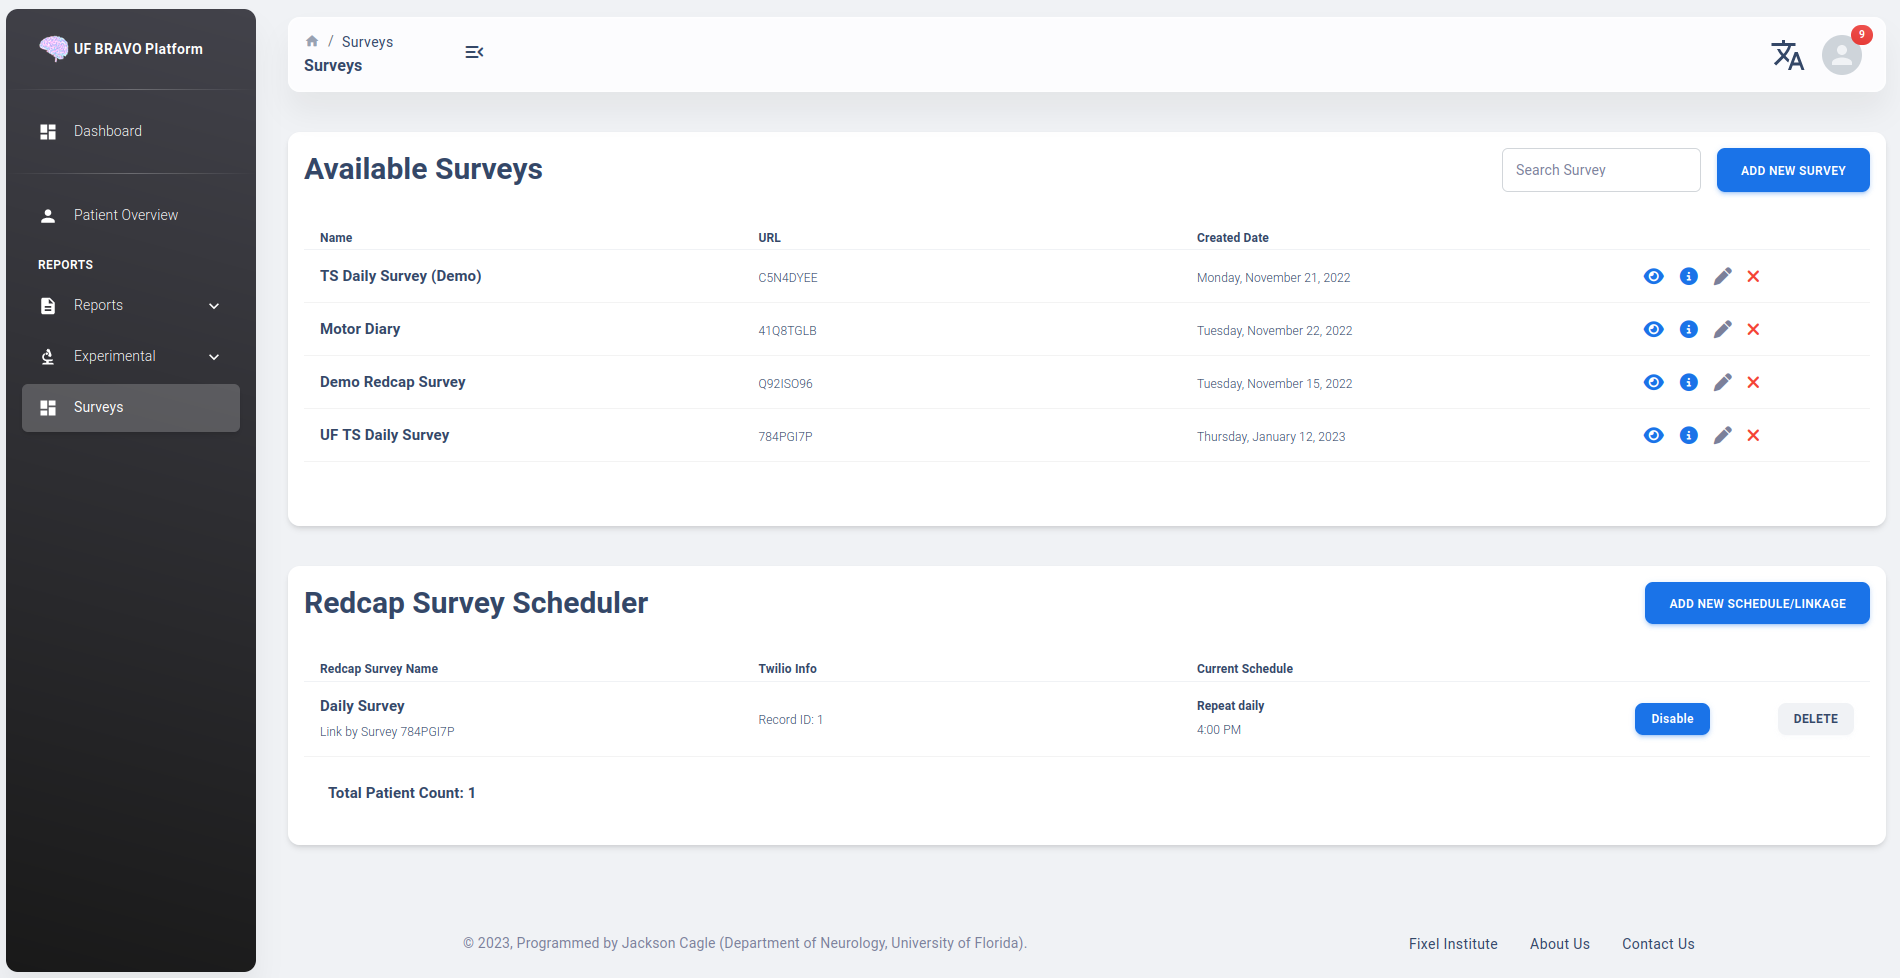Disable the Daily Survey schedule

1671,719
